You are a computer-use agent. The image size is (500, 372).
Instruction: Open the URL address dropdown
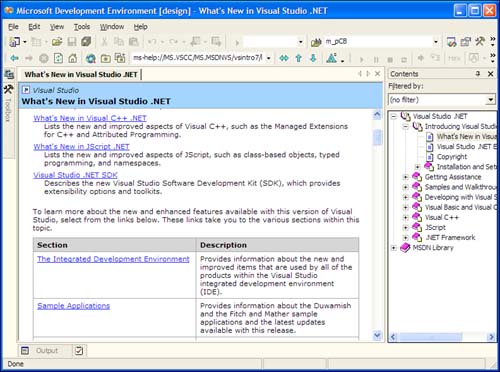(x=268, y=58)
